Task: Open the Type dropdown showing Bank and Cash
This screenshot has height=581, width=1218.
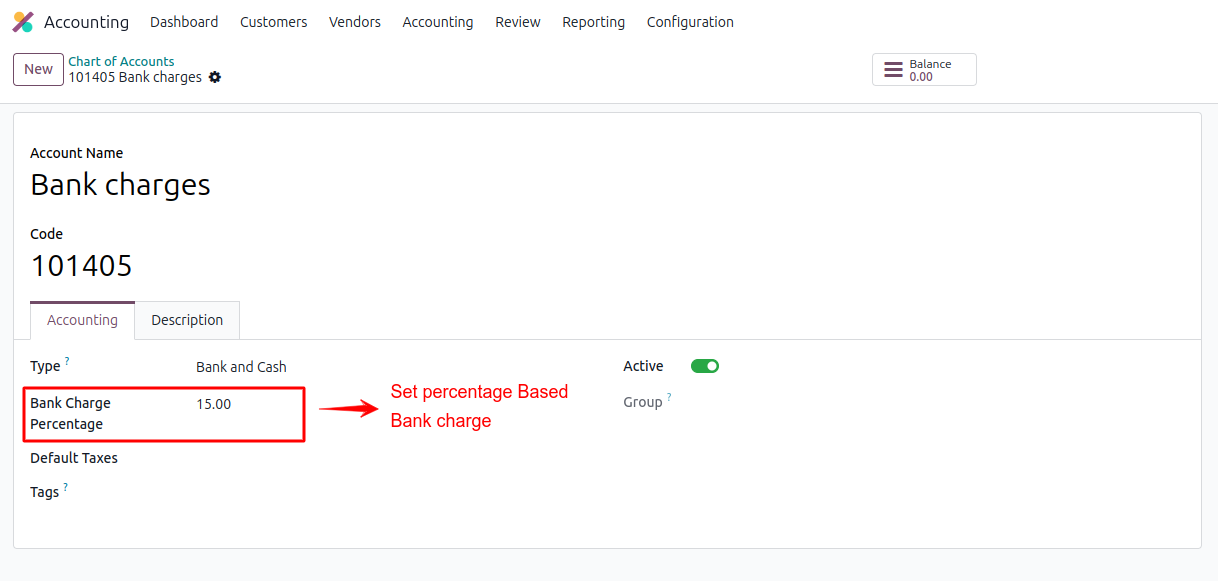Action: tap(300, 367)
